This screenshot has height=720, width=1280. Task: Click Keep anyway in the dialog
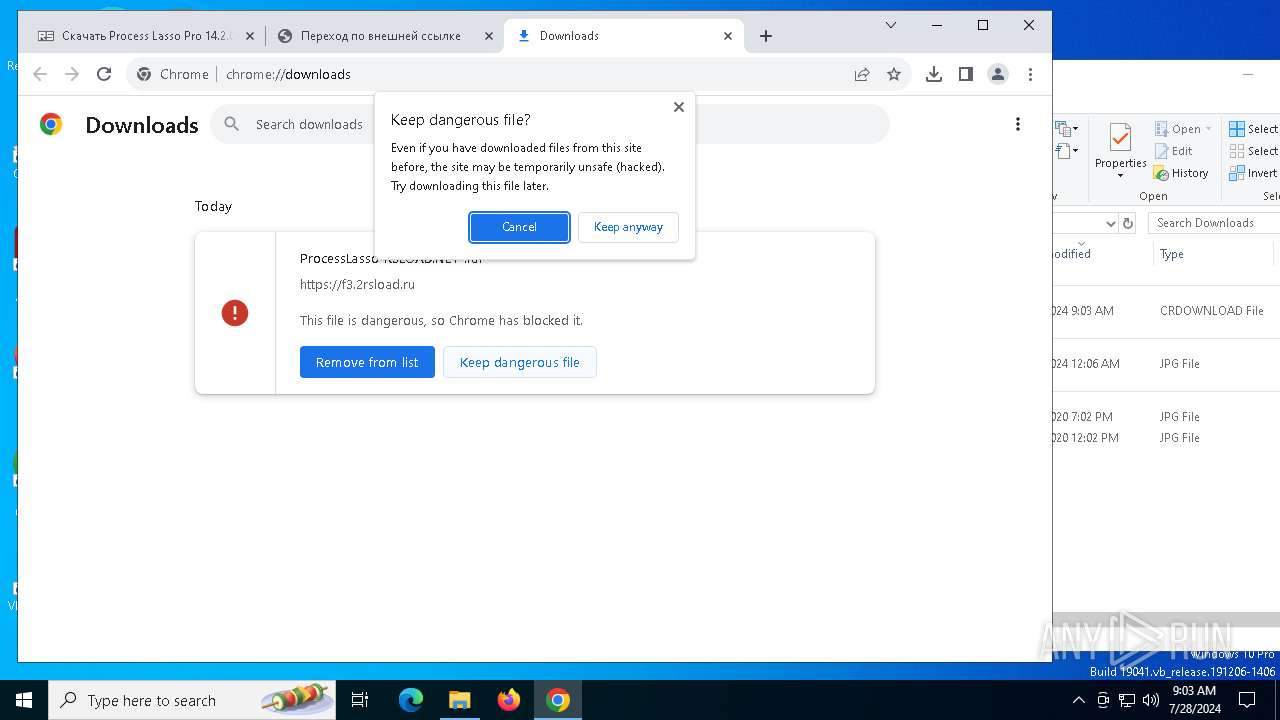628,227
